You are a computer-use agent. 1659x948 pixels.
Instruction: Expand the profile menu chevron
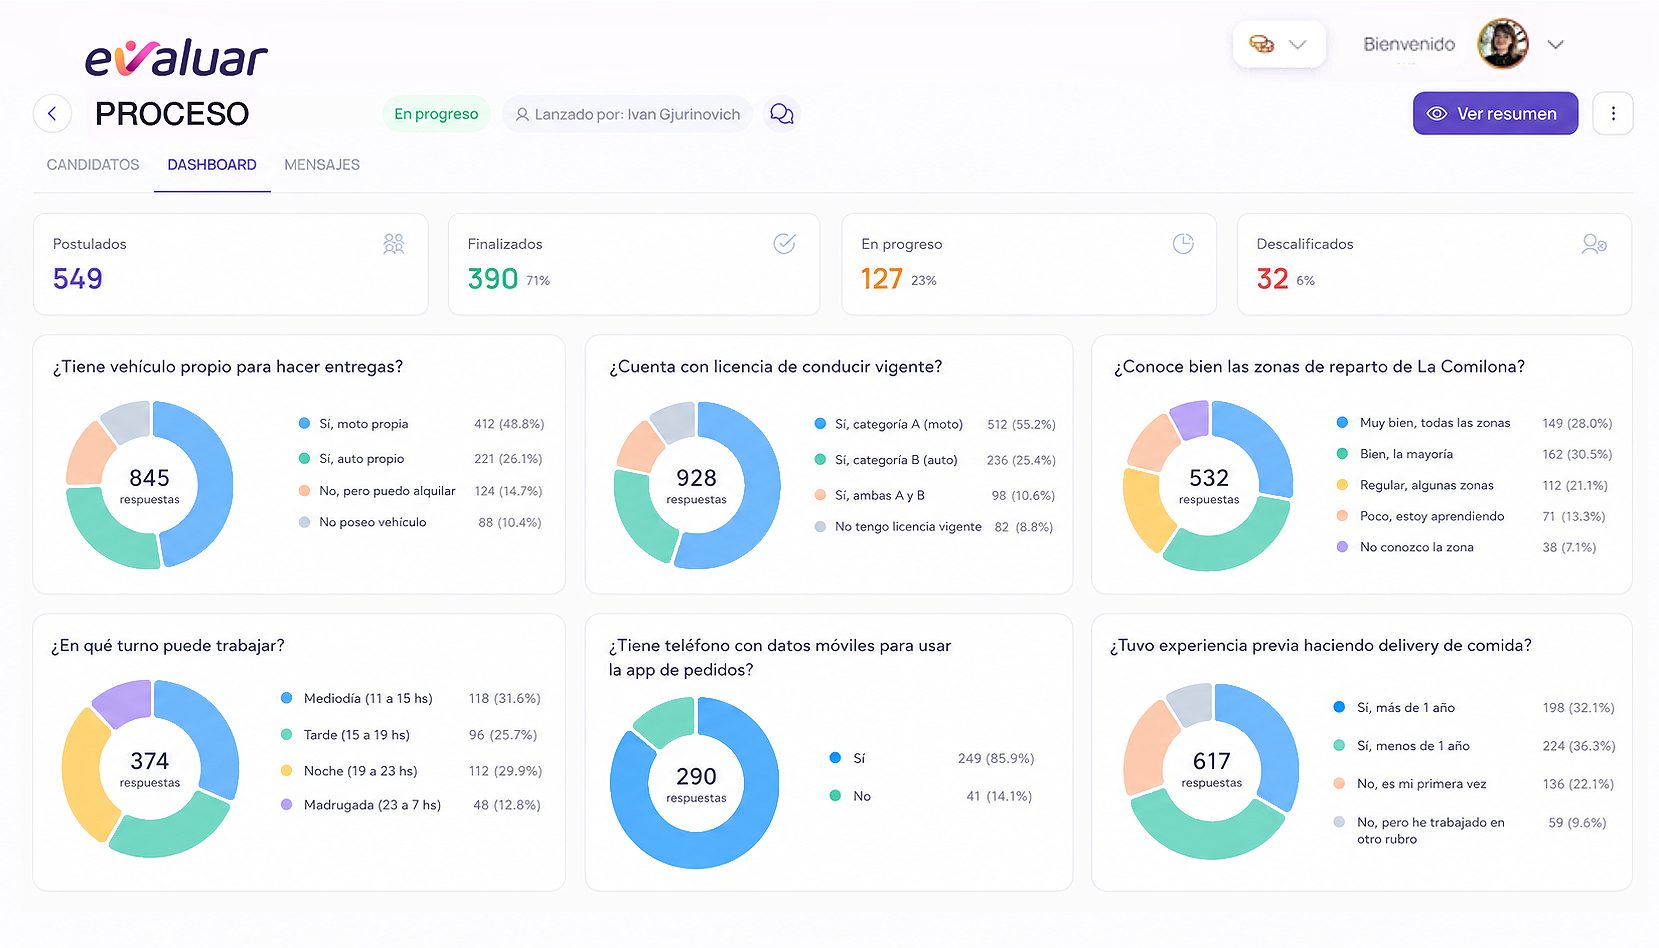click(1555, 44)
